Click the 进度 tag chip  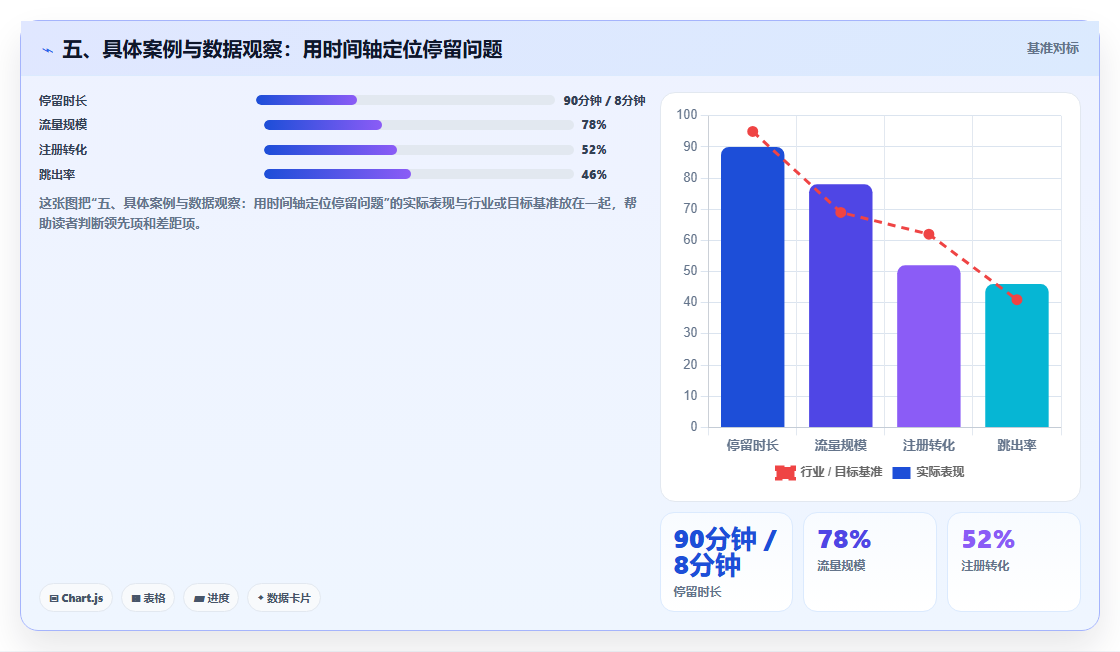pyautogui.click(x=211, y=598)
